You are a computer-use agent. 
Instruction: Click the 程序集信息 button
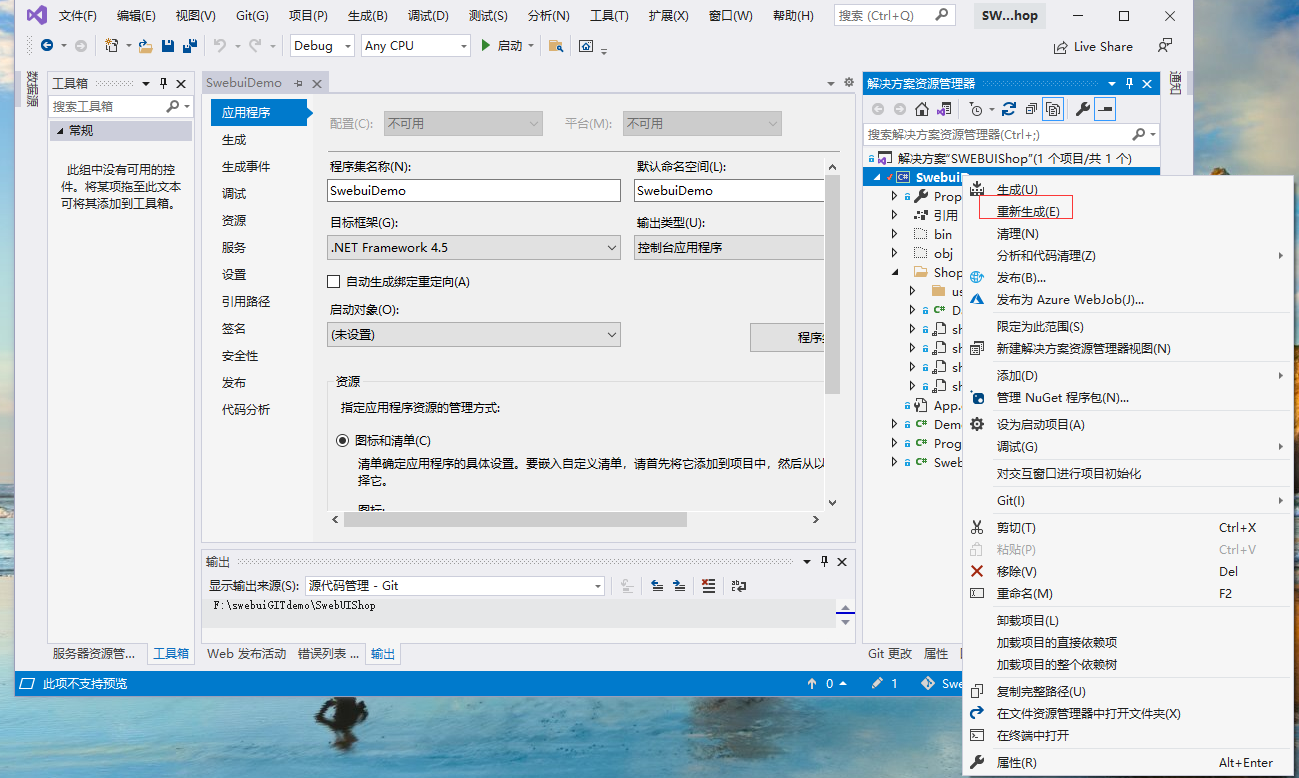click(x=788, y=337)
